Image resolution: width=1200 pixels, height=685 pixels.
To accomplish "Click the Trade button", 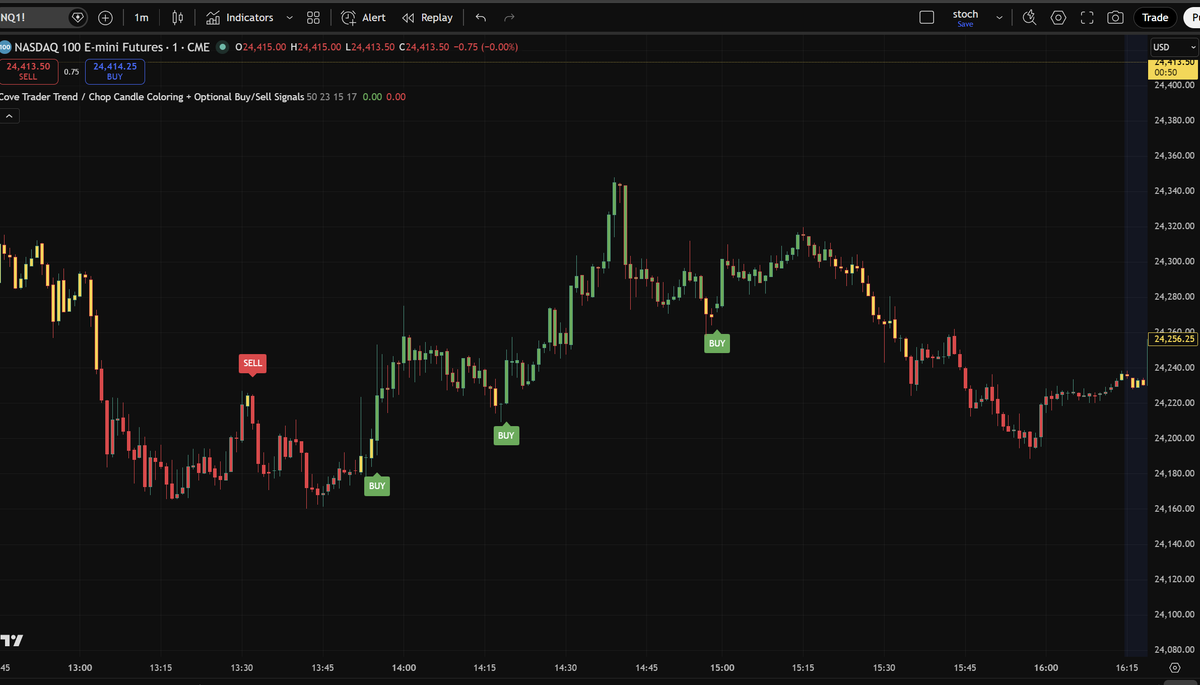I will pyautogui.click(x=1154, y=17).
